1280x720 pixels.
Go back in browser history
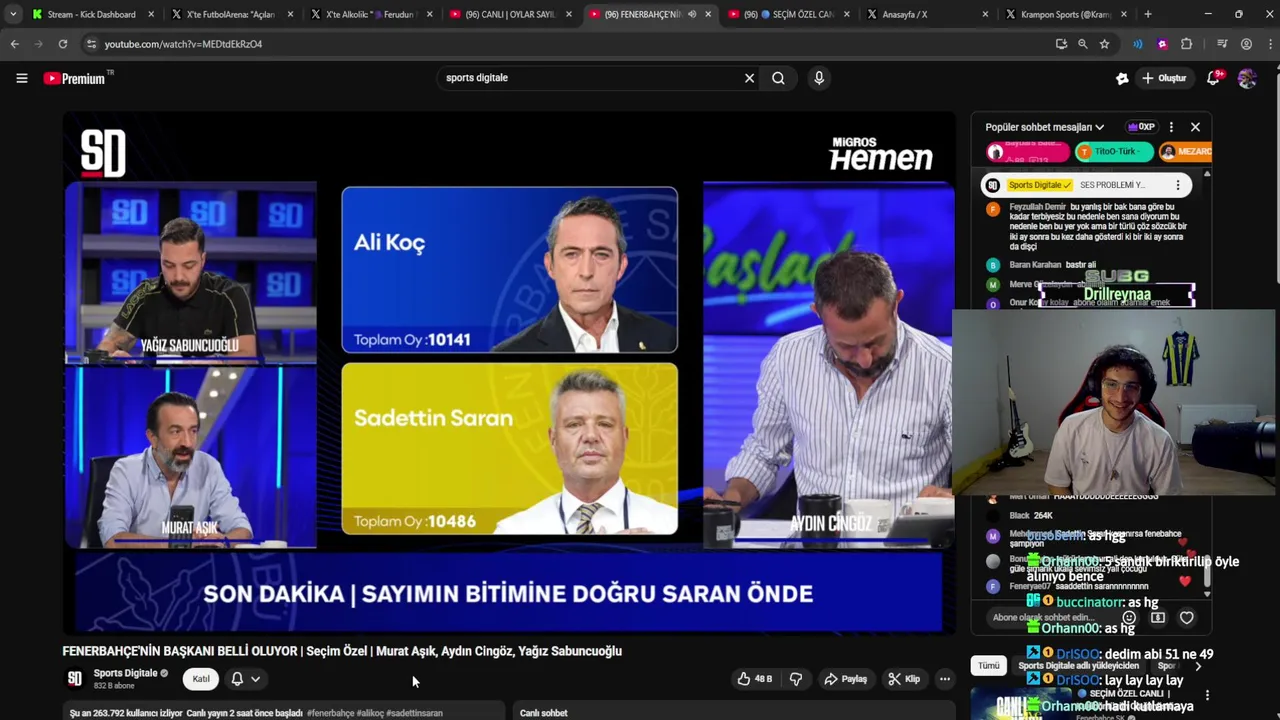pyautogui.click(x=14, y=44)
